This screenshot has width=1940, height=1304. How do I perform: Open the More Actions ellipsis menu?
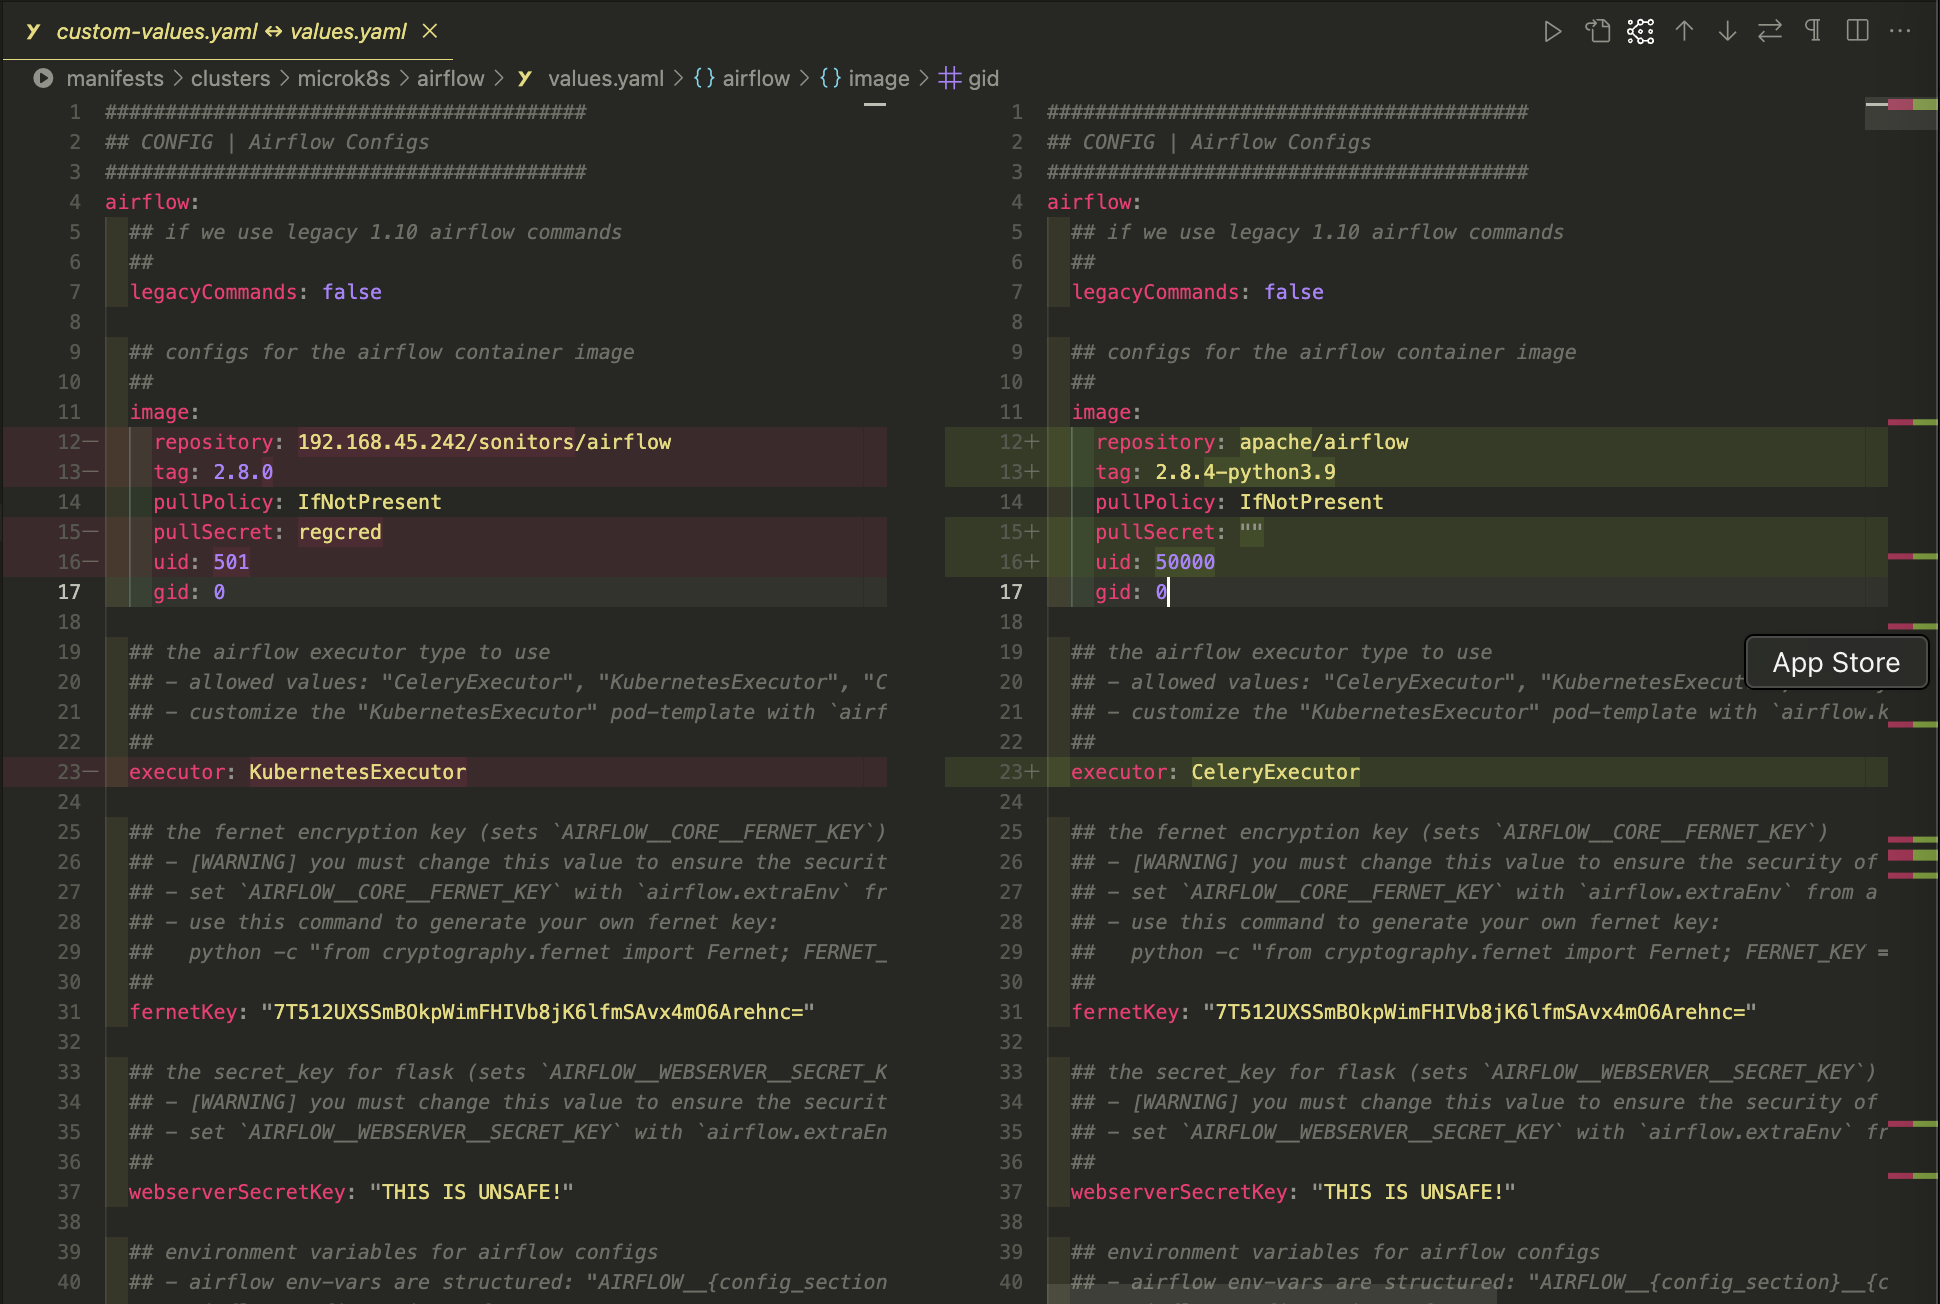1900,32
